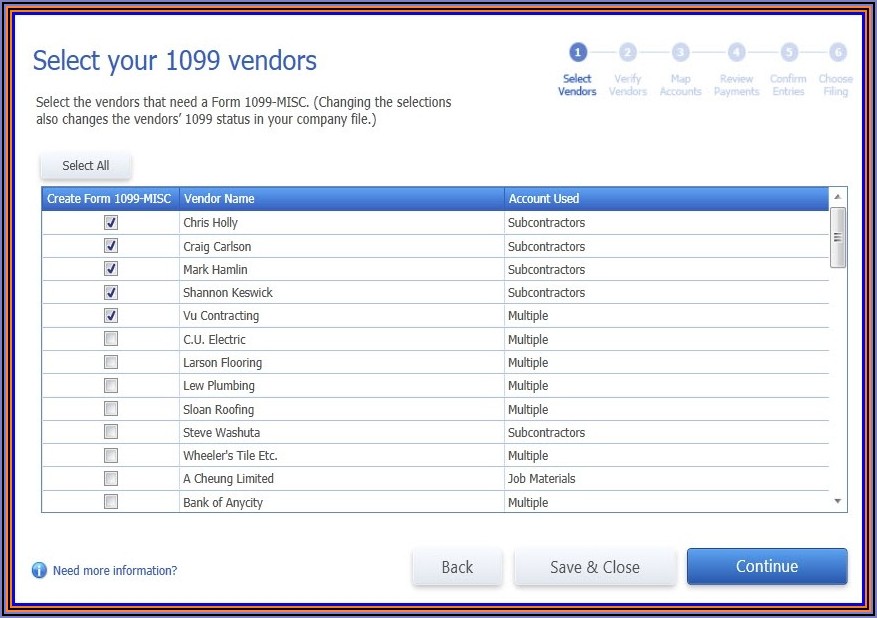Sort by the Account Used column header

[543, 199]
